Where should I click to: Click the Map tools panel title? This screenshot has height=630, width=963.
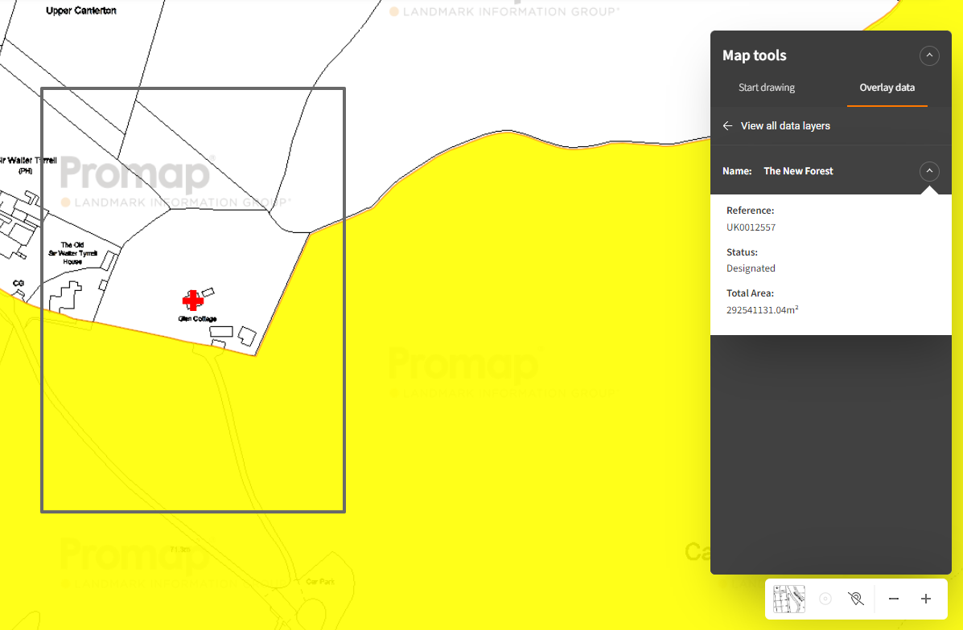coord(754,55)
